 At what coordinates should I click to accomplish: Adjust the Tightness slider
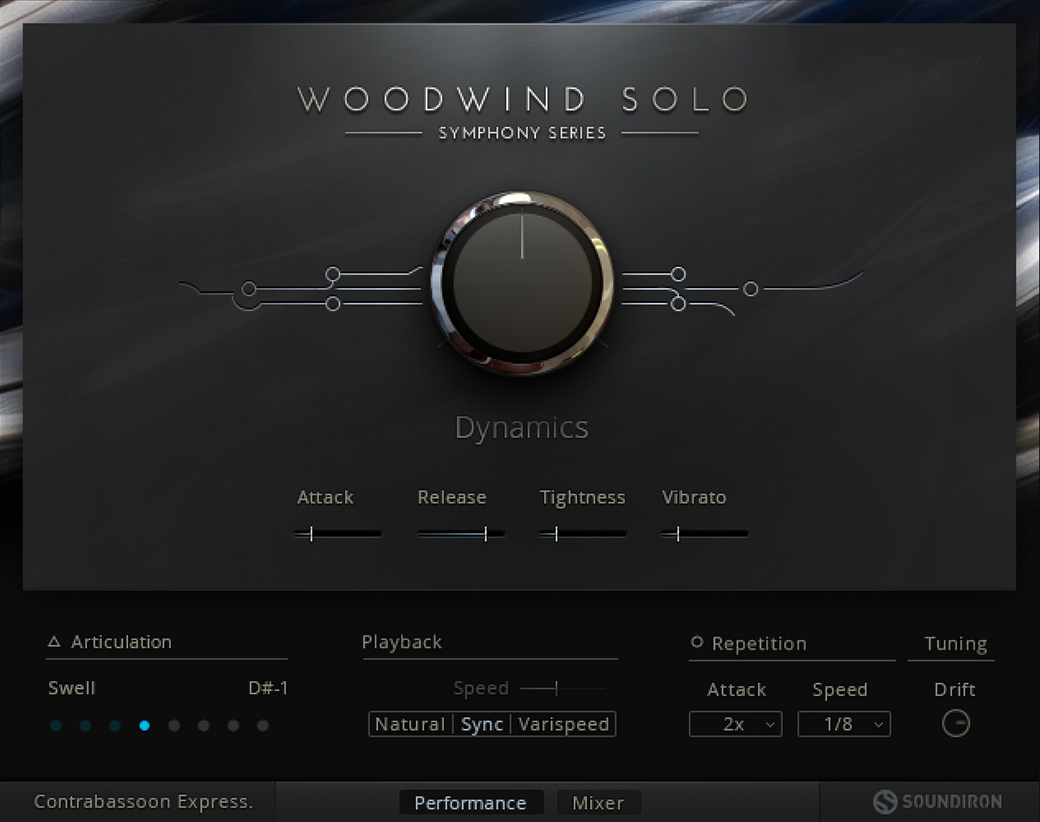point(582,533)
